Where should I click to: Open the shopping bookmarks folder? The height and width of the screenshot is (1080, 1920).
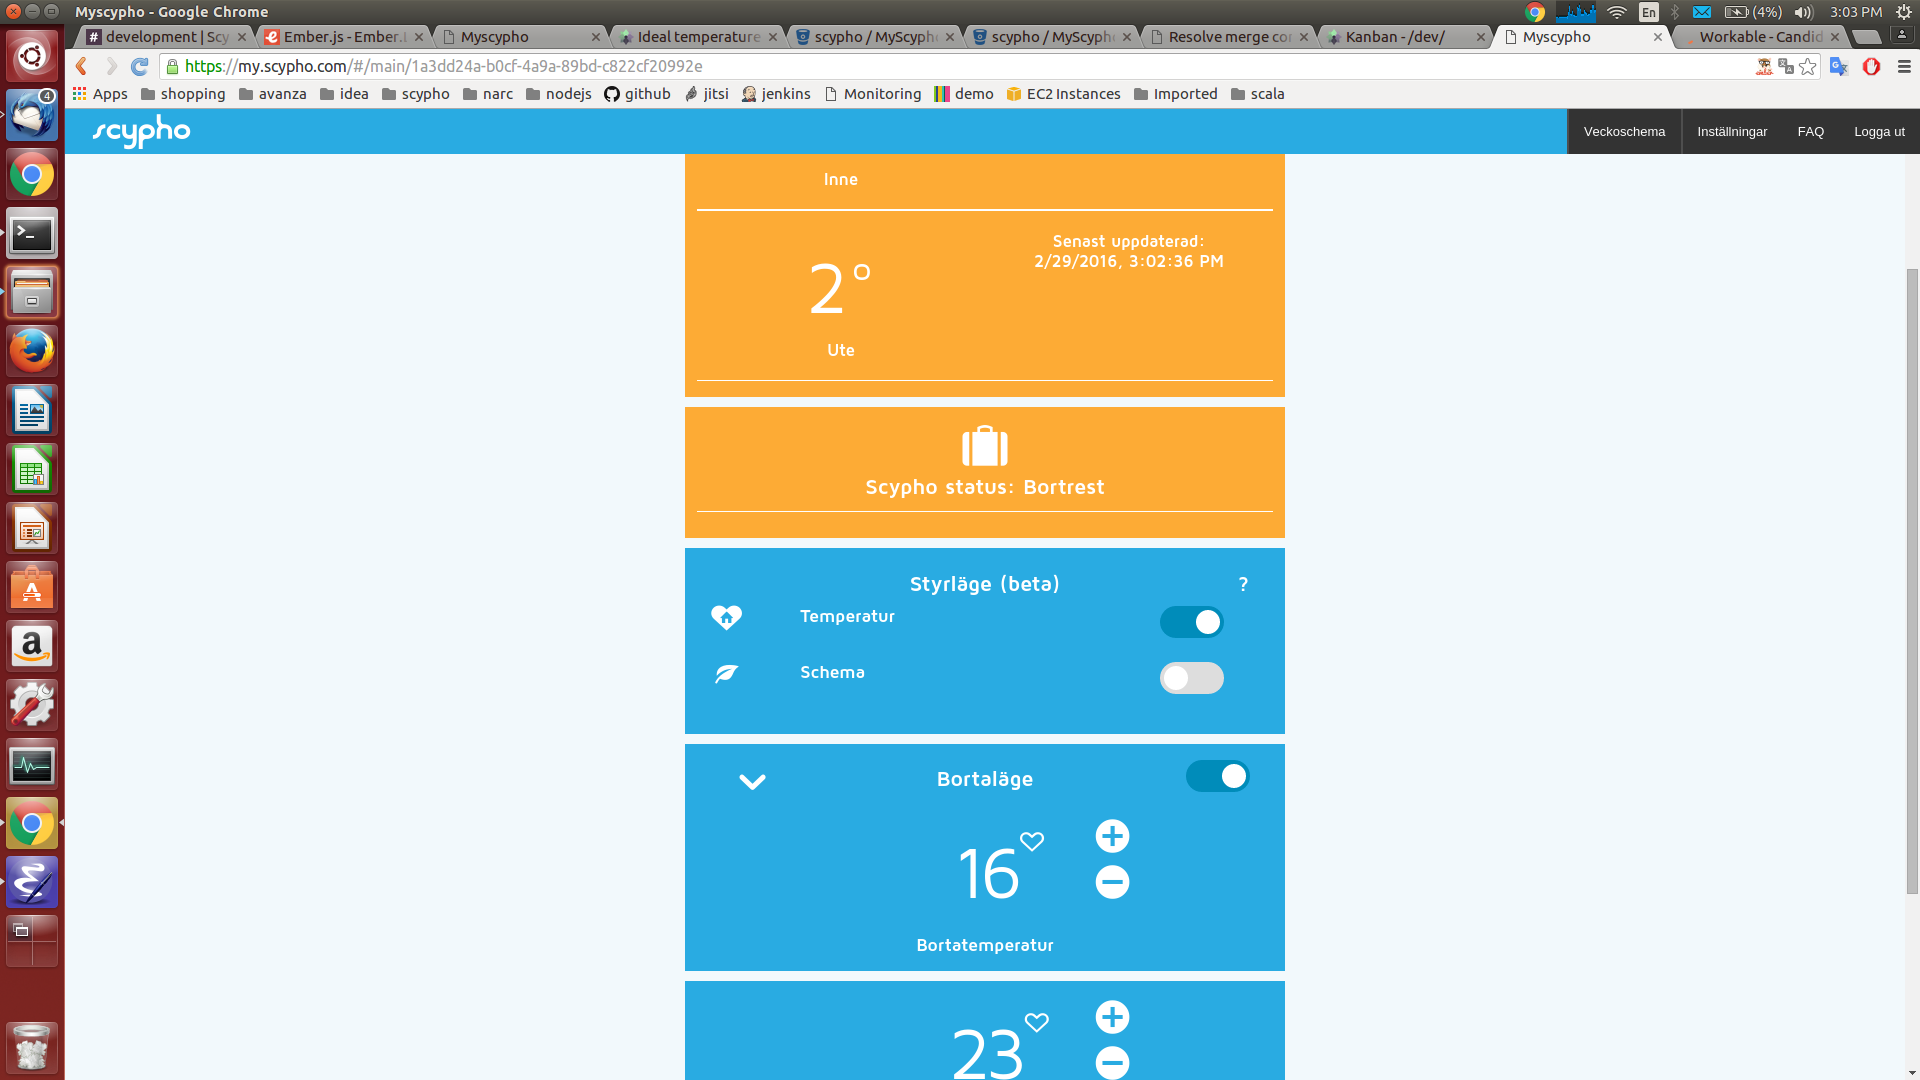pos(183,94)
